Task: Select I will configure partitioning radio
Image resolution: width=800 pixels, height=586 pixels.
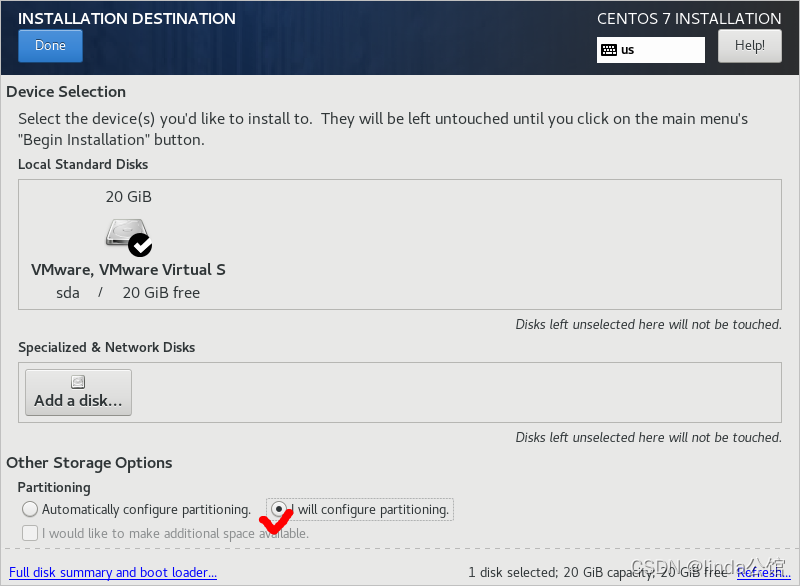Action: point(279,509)
